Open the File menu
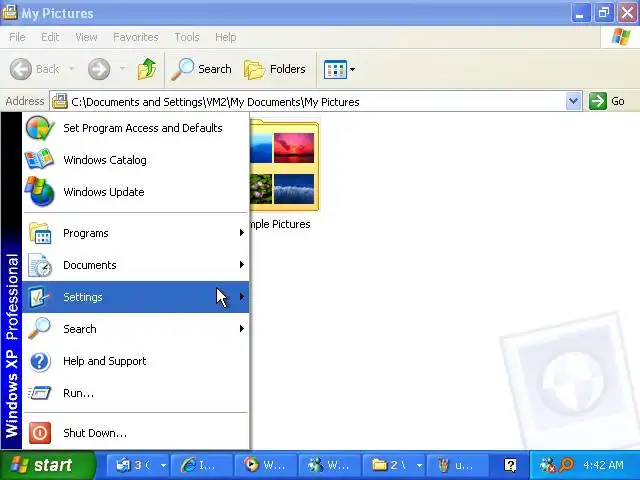640x480 pixels. (17, 37)
